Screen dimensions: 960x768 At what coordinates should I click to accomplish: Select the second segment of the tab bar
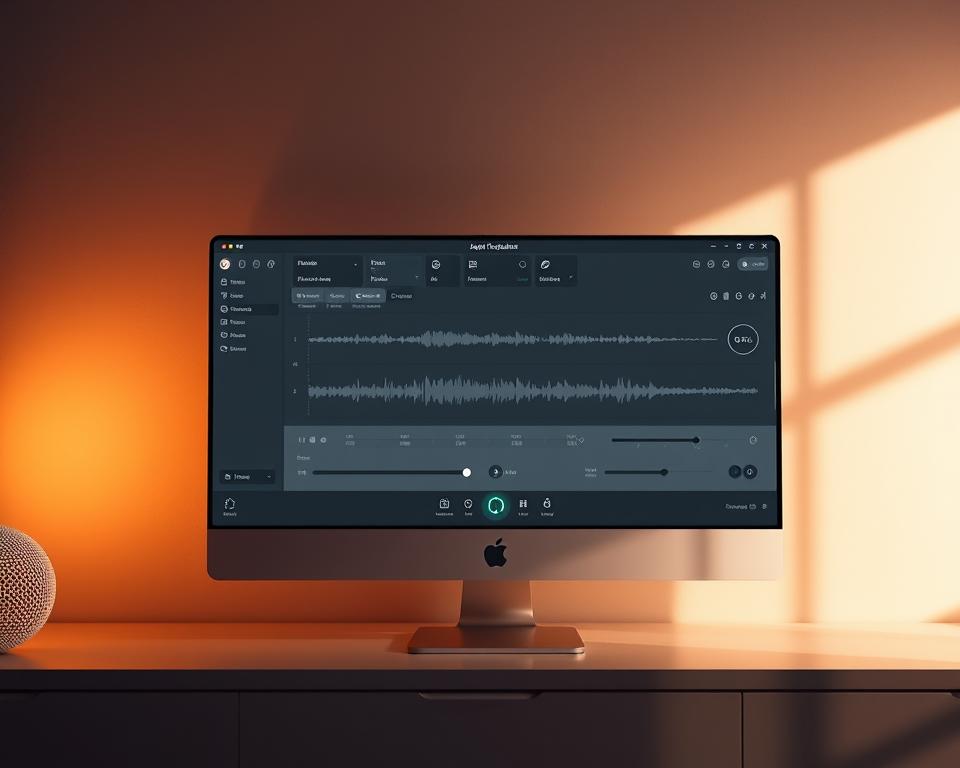click(337, 296)
